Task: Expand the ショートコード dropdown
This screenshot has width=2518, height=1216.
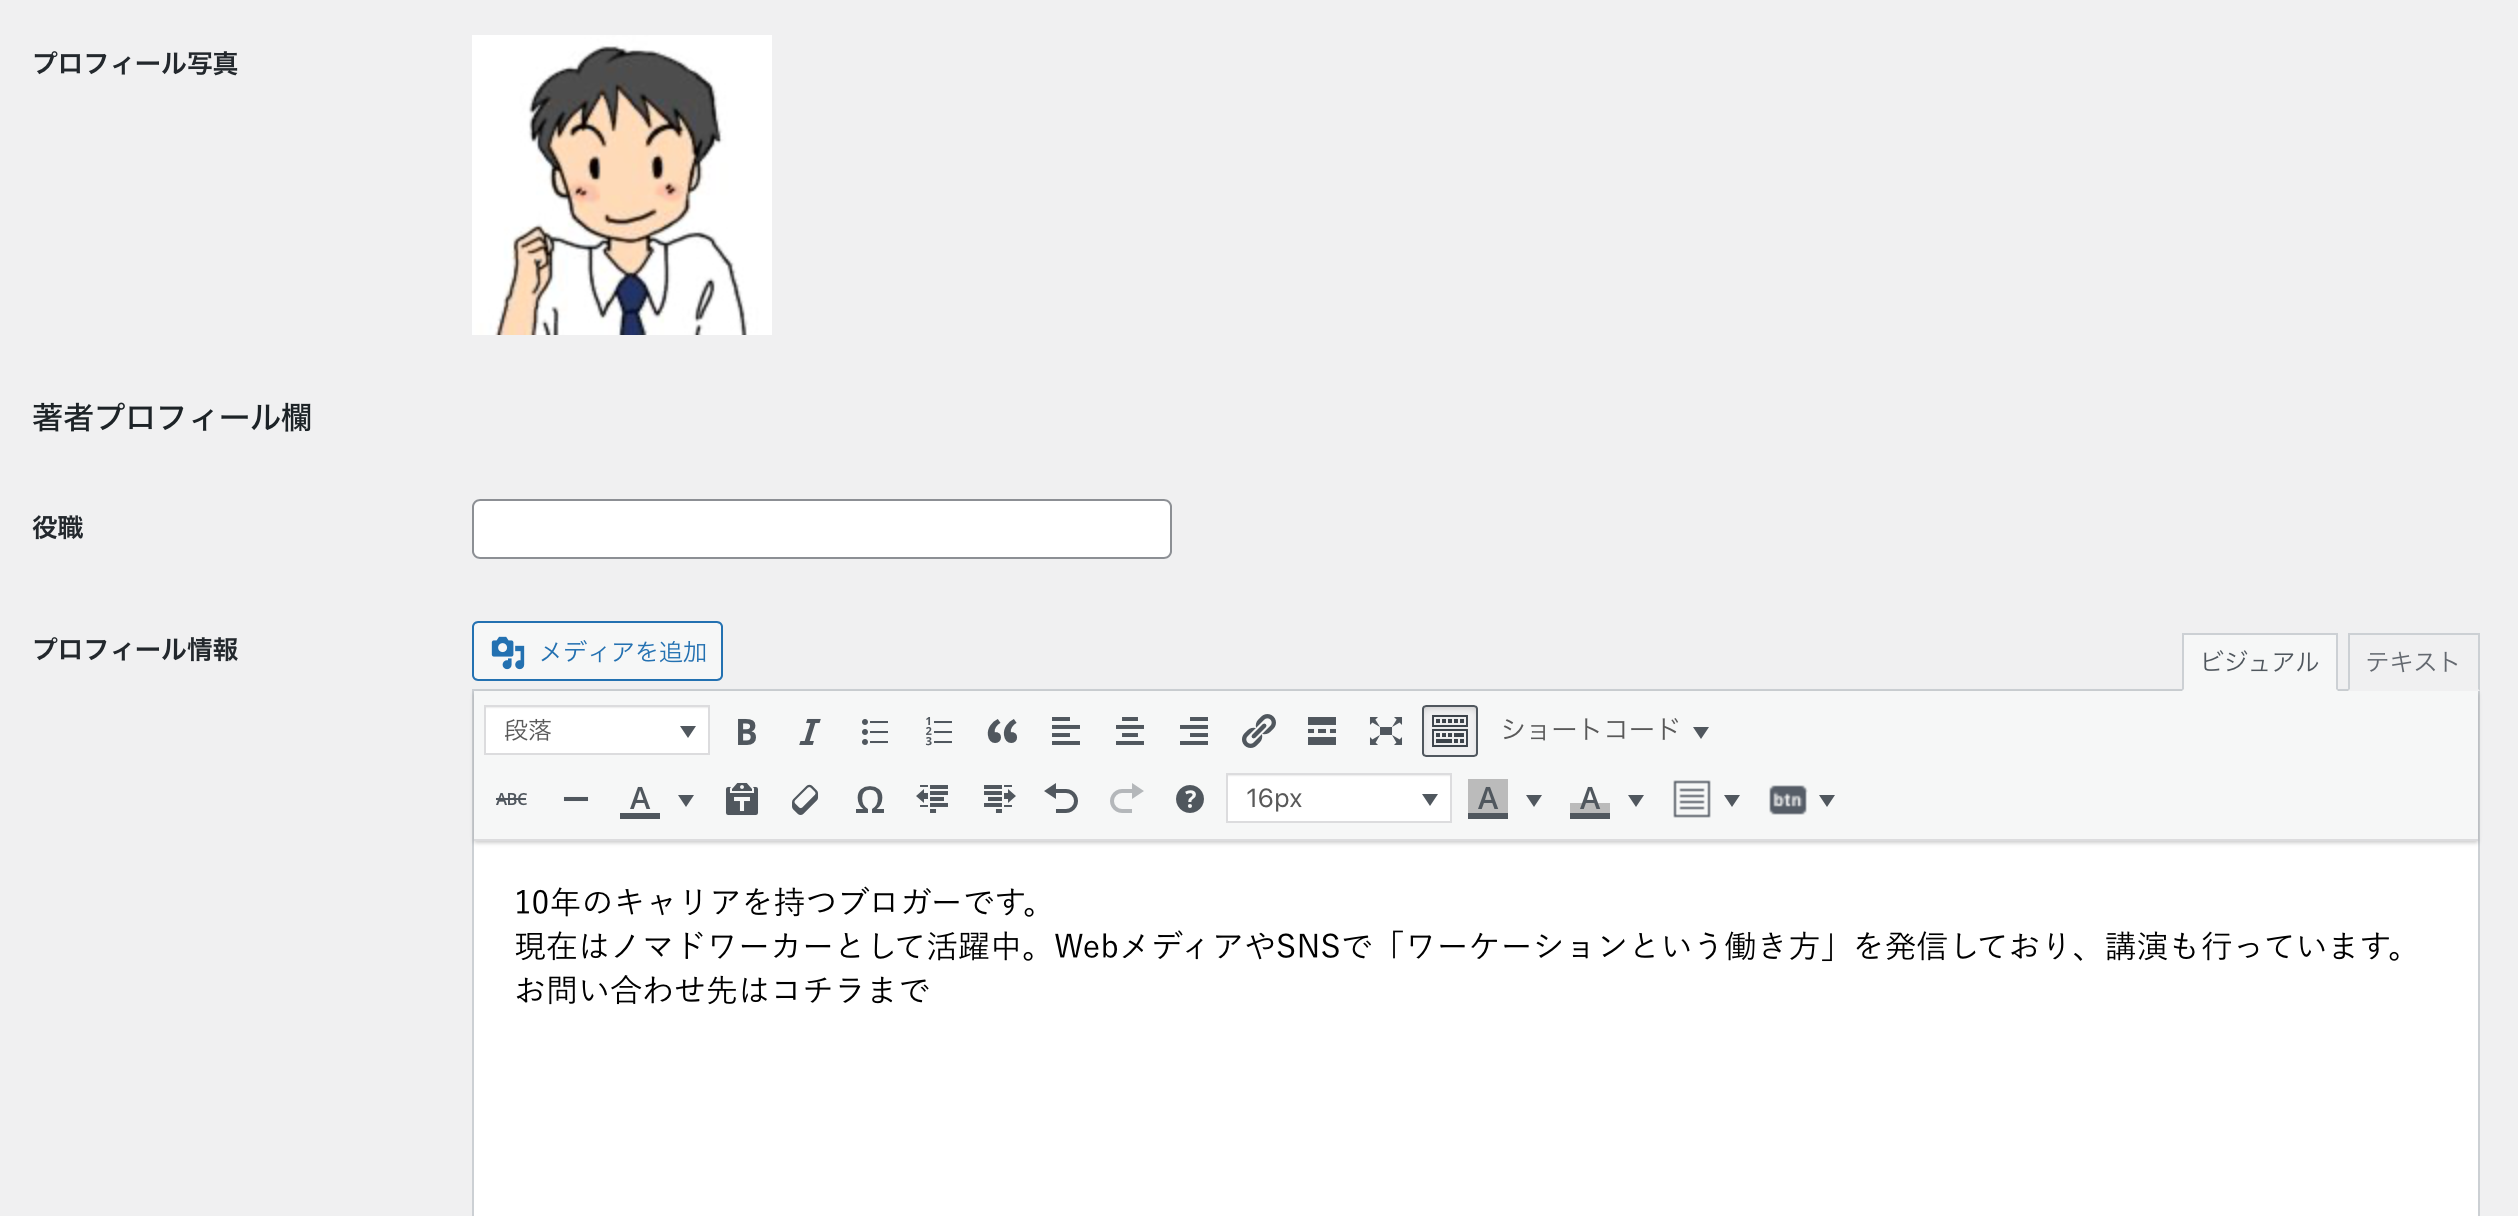Action: (1604, 731)
